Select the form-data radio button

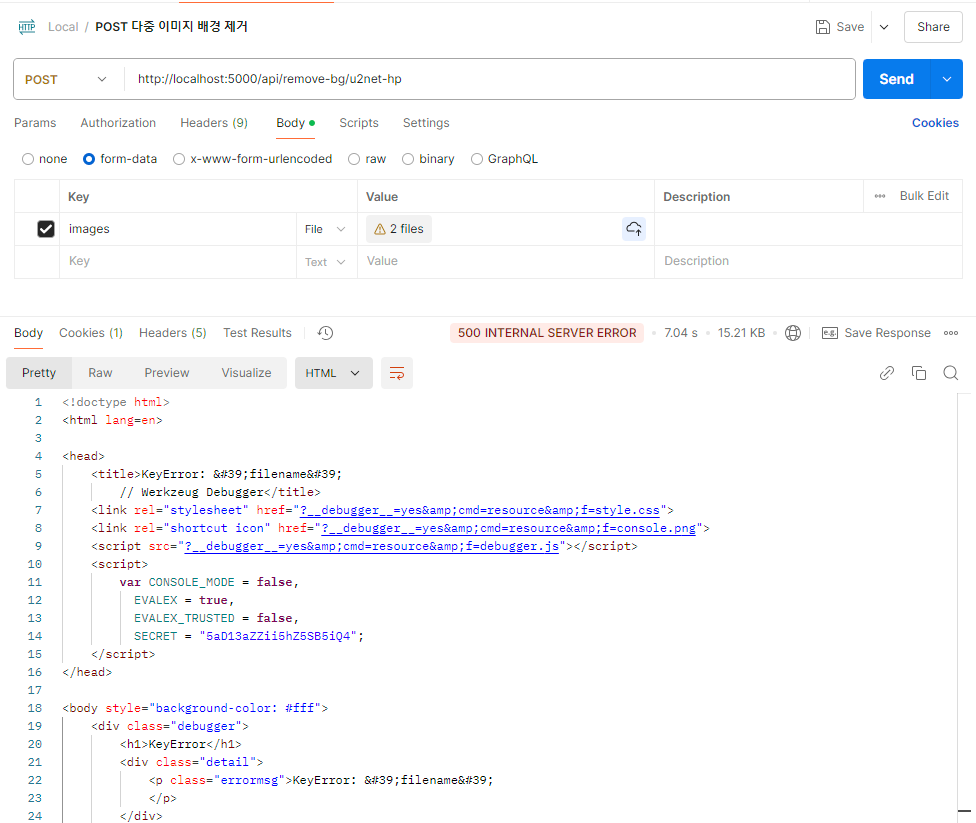pos(88,159)
